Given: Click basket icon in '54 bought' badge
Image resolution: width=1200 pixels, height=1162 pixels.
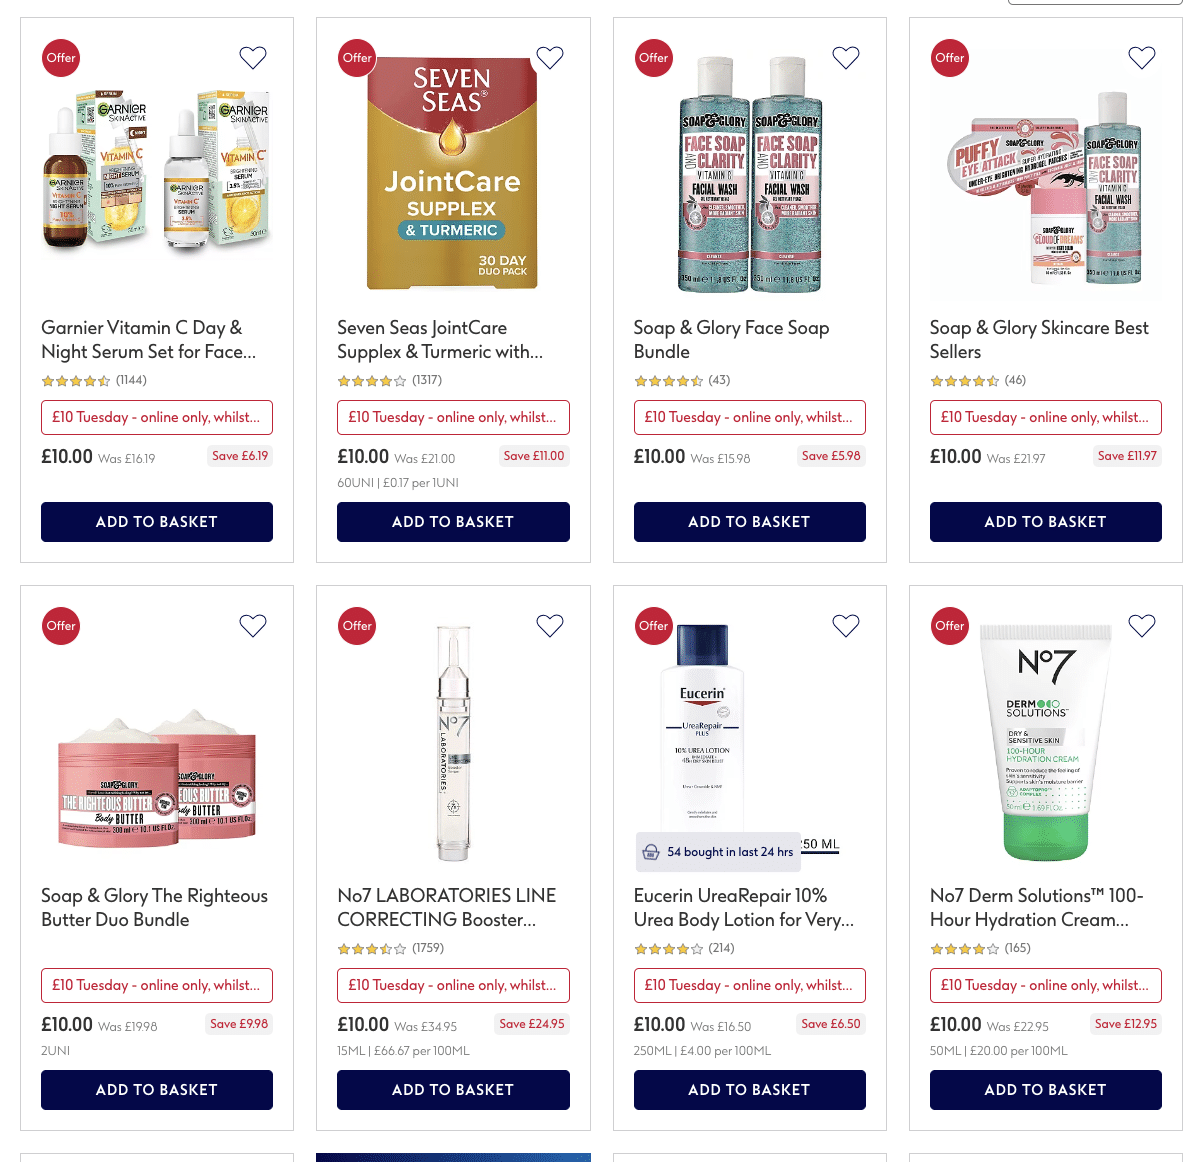Looking at the screenshot, I should tap(651, 852).
